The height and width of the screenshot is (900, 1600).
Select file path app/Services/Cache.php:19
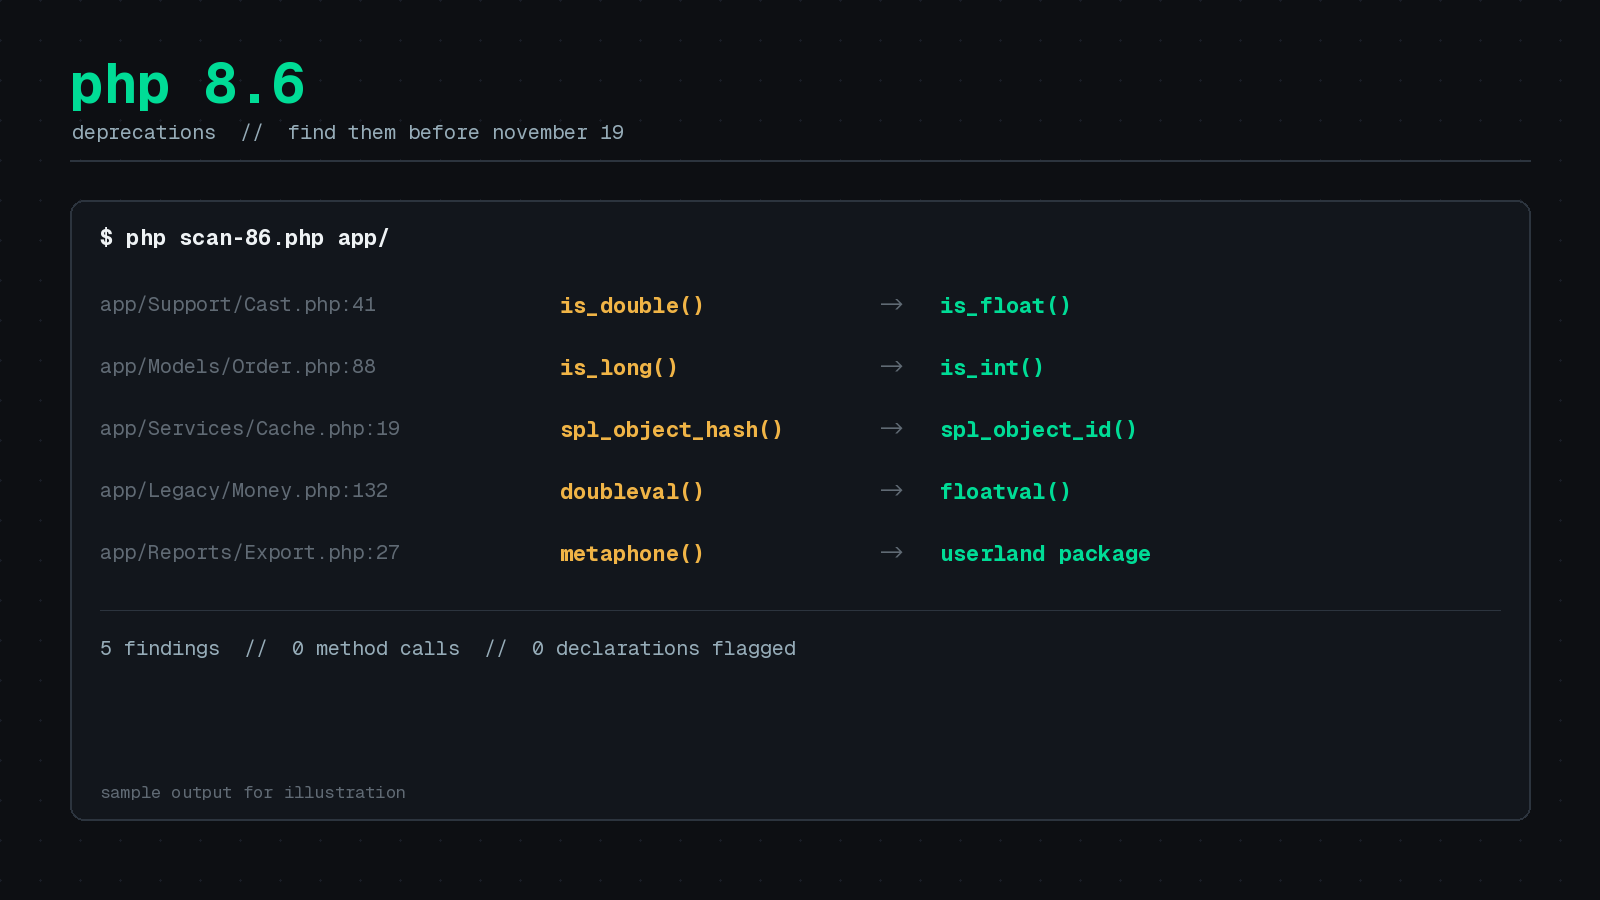(x=250, y=429)
